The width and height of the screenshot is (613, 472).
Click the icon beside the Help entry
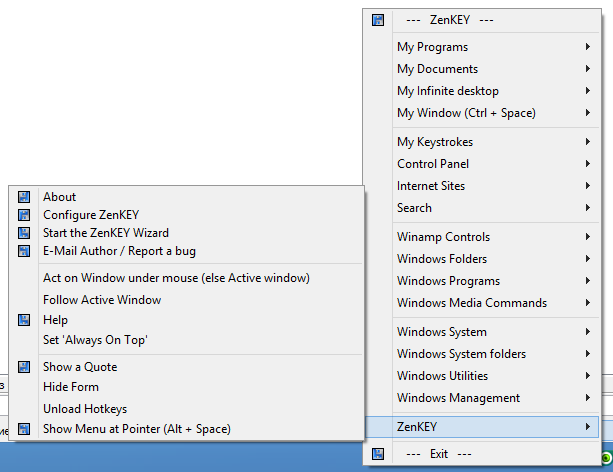(x=24, y=320)
